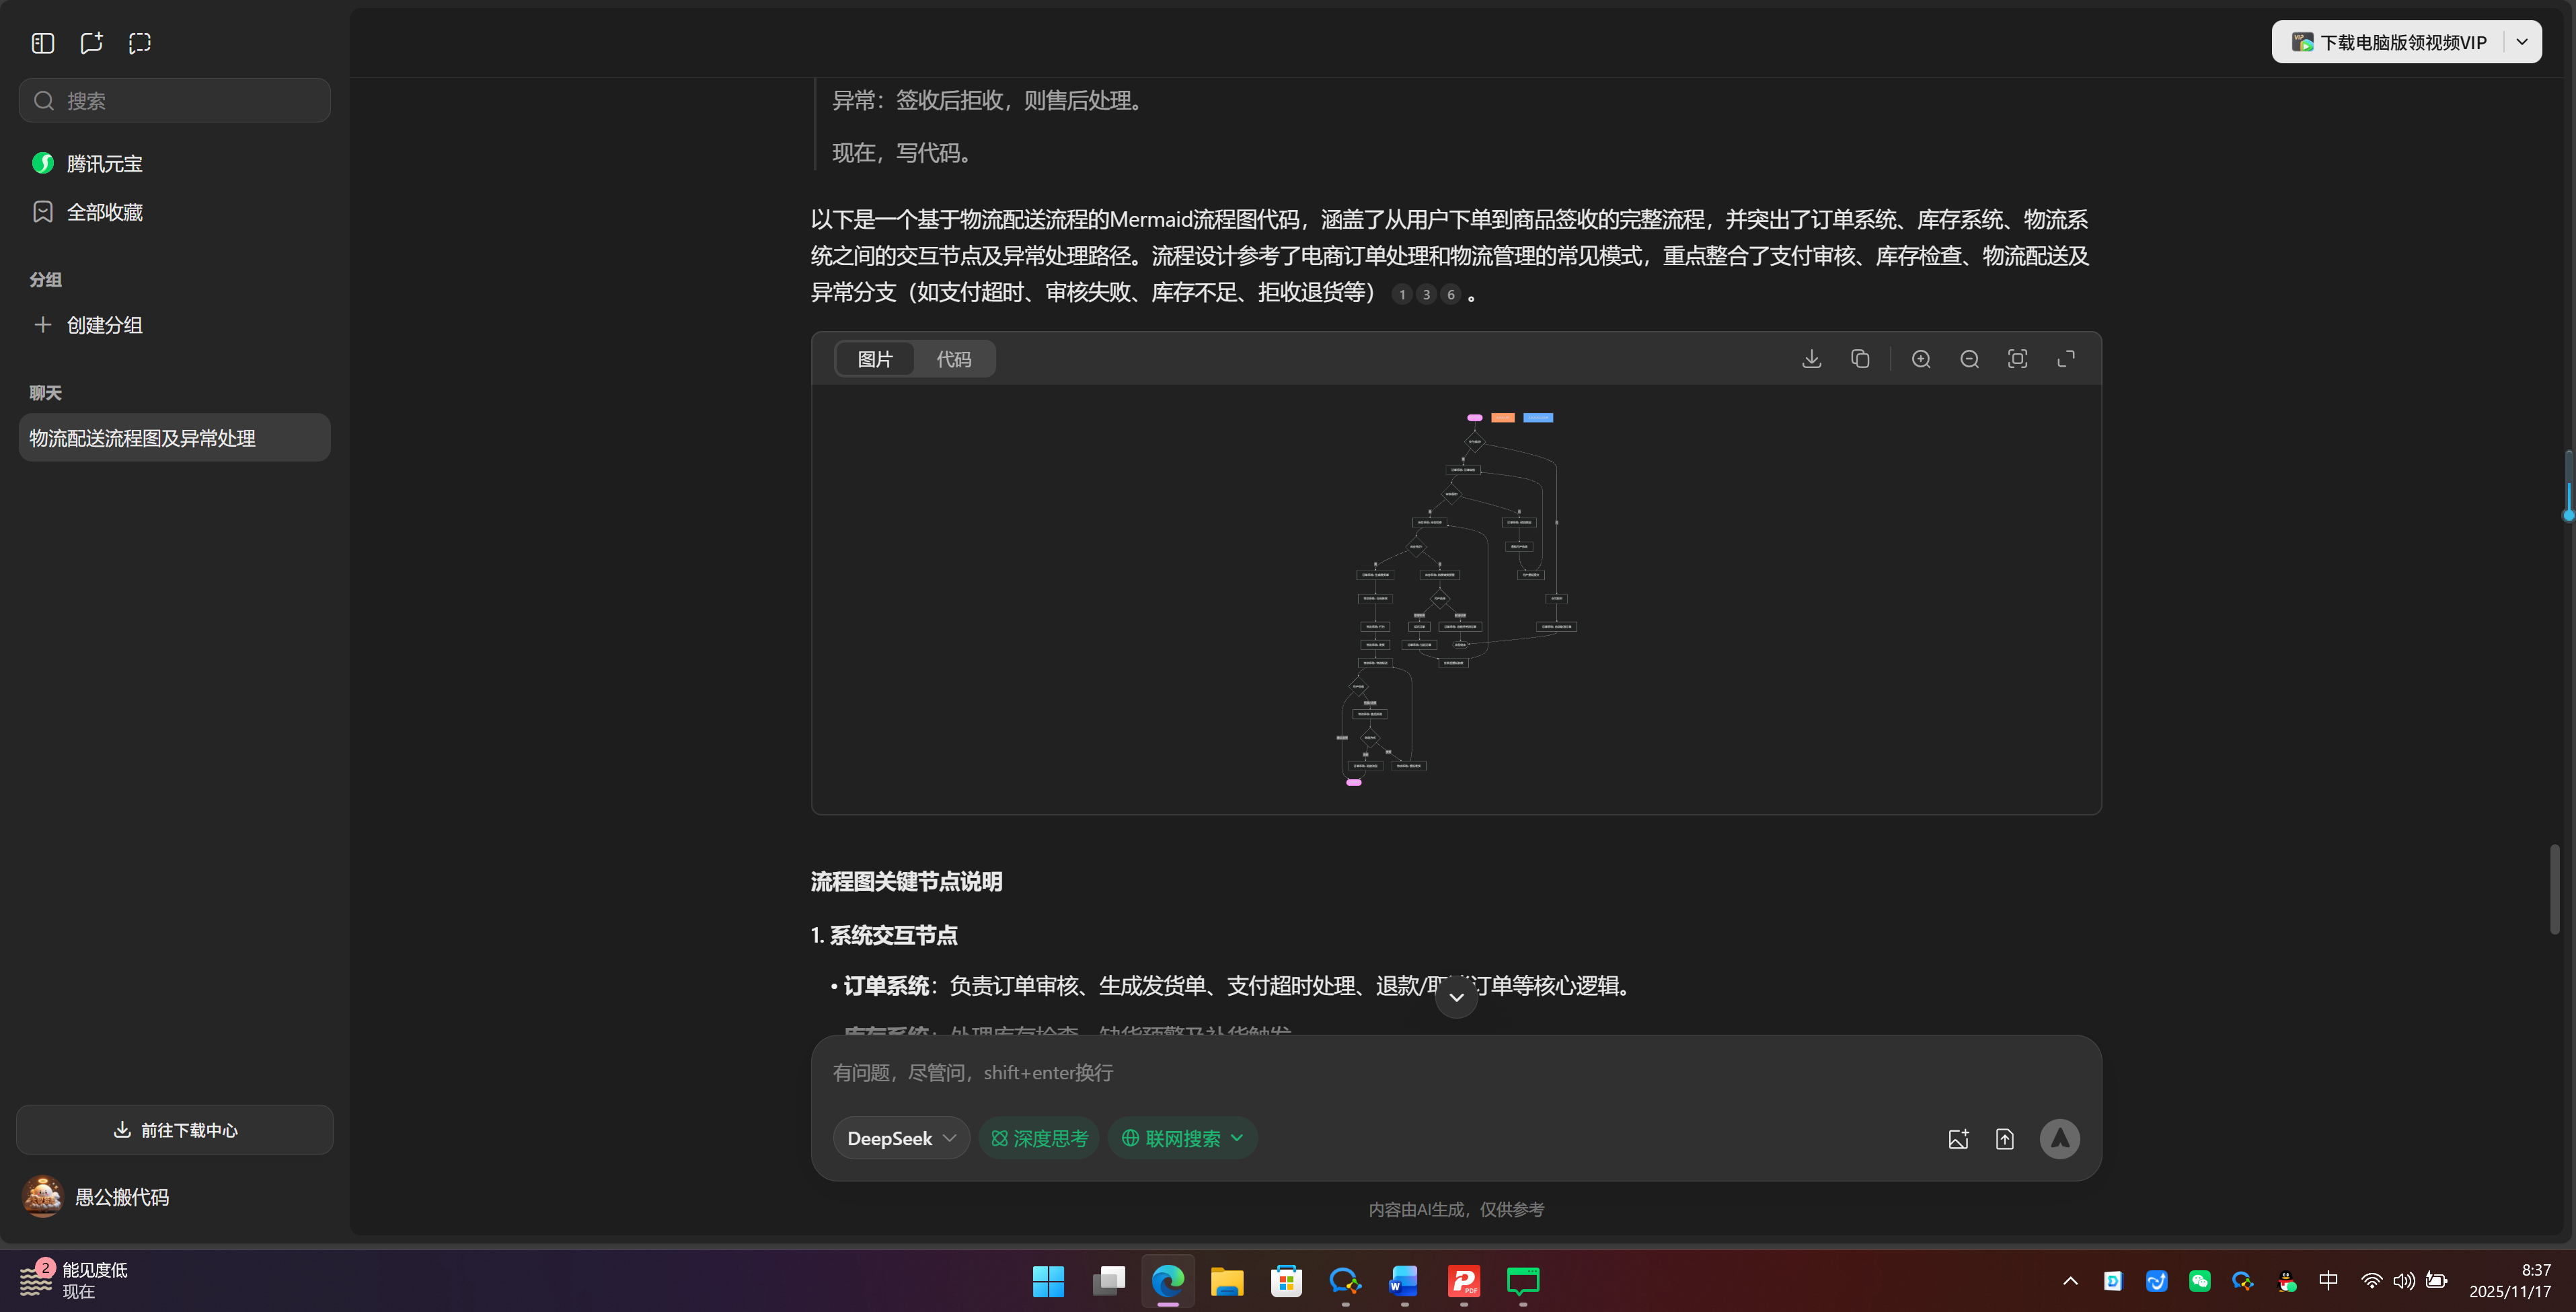Download the Mermaid flowchart image

click(x=1810, y=358)
